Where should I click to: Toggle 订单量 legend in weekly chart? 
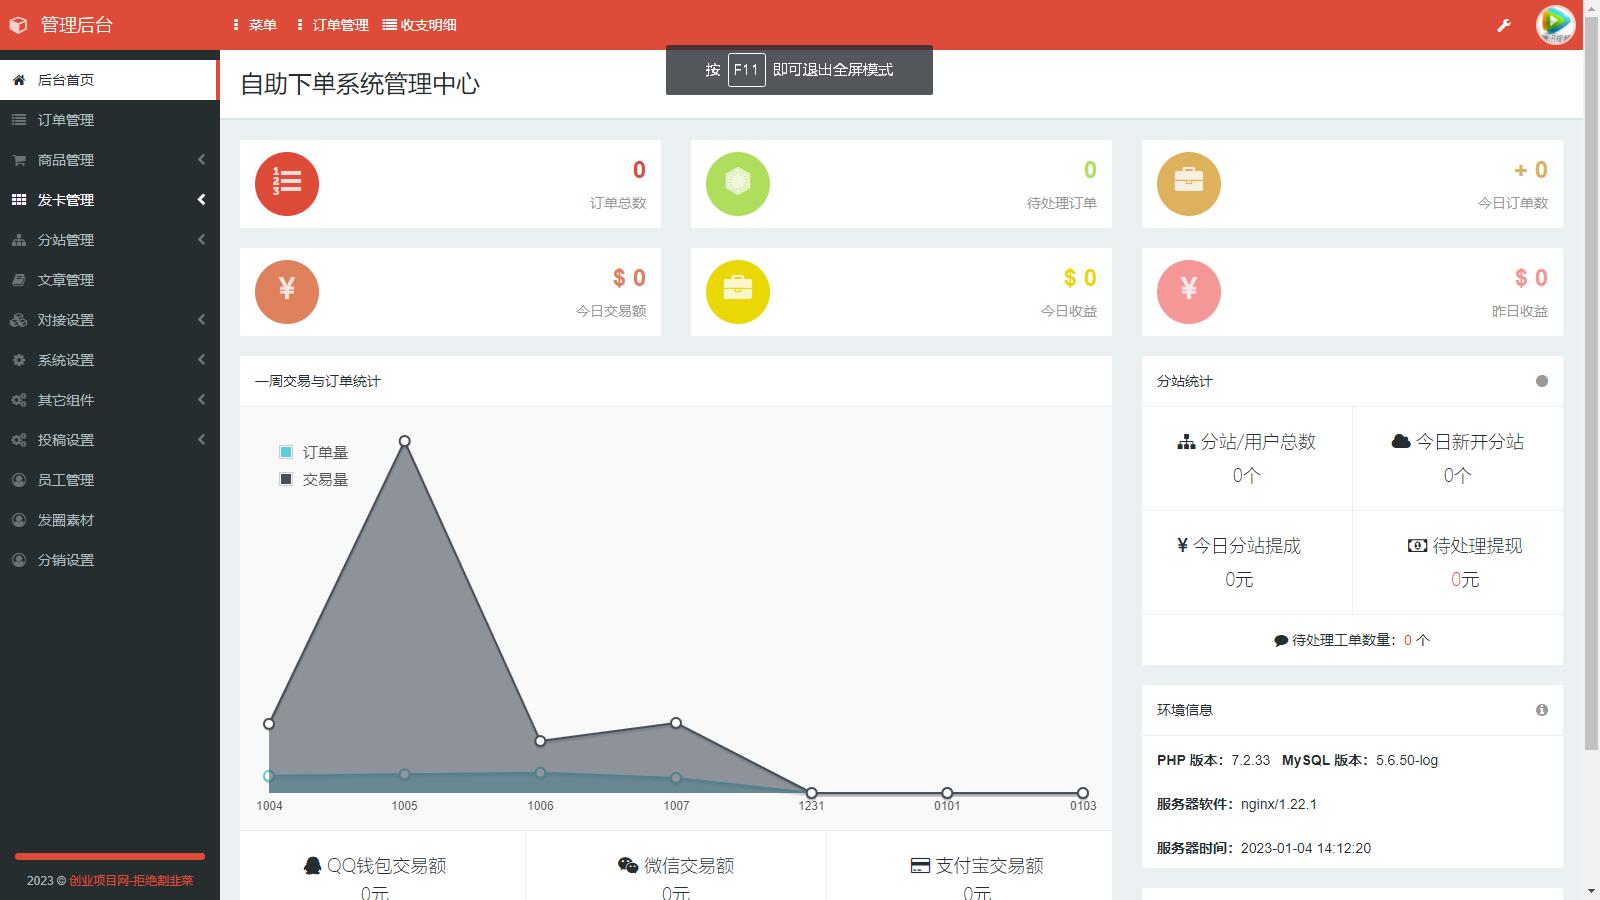[314, 452]
